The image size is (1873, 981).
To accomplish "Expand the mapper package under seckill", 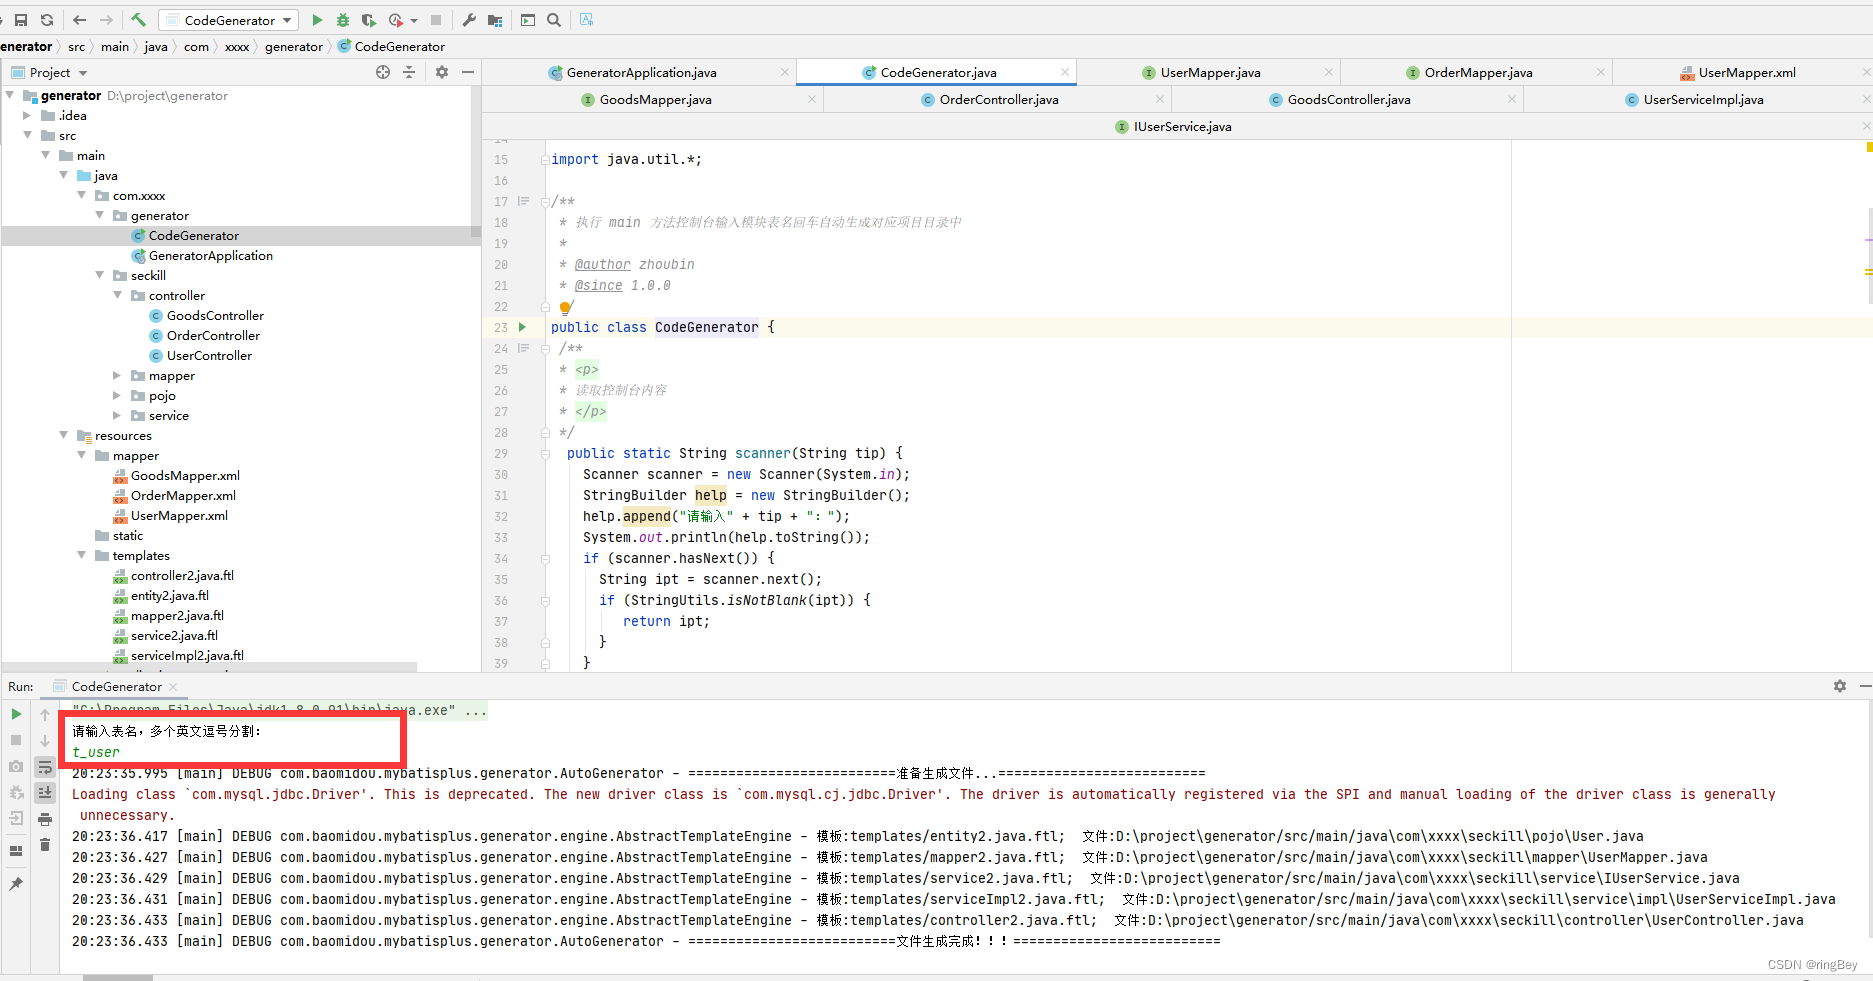I will pos(117,376).
